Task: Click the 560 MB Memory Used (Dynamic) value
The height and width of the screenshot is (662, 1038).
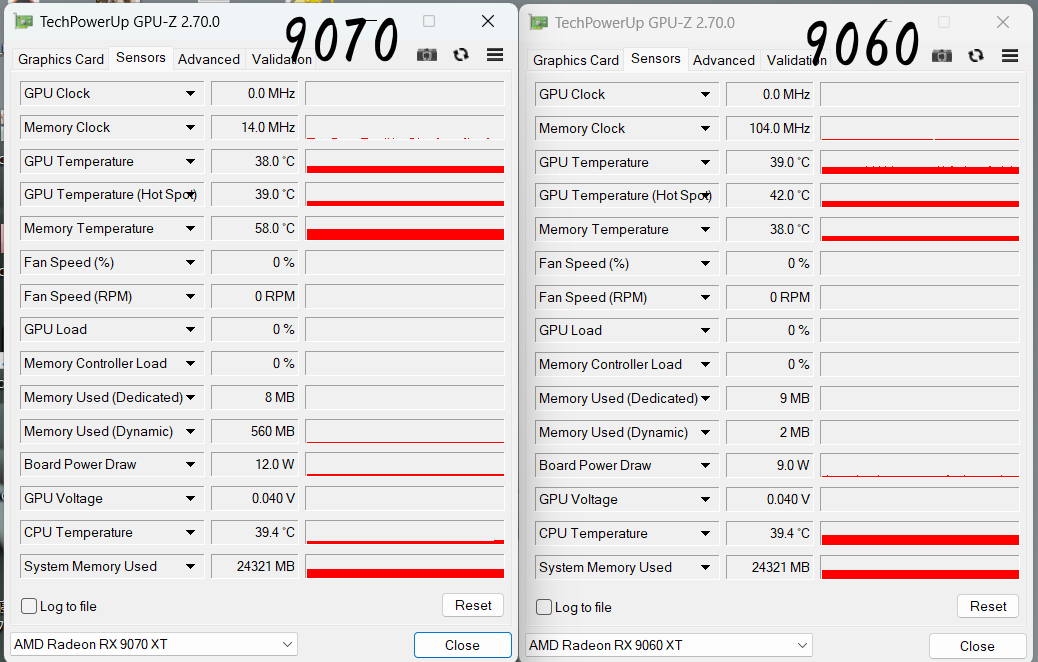Action: click(x=255, y=431)
